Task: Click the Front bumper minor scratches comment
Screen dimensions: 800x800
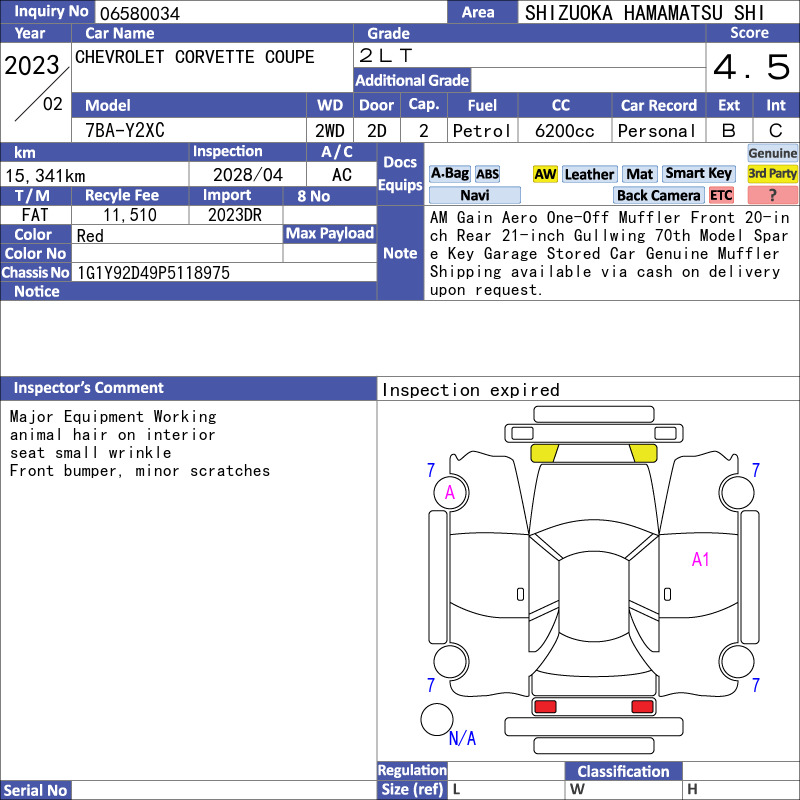Action: pos(140,470)
